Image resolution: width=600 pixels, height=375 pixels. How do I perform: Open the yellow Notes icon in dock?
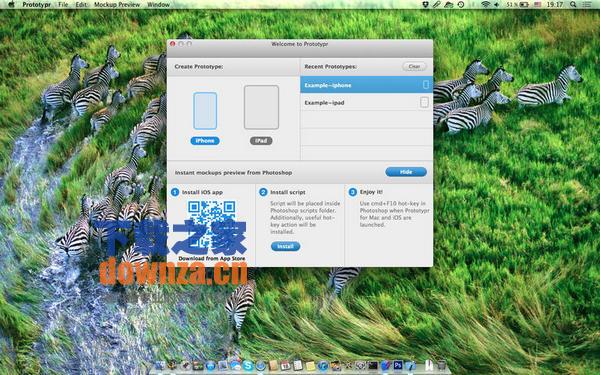click(x=310, y=365)
